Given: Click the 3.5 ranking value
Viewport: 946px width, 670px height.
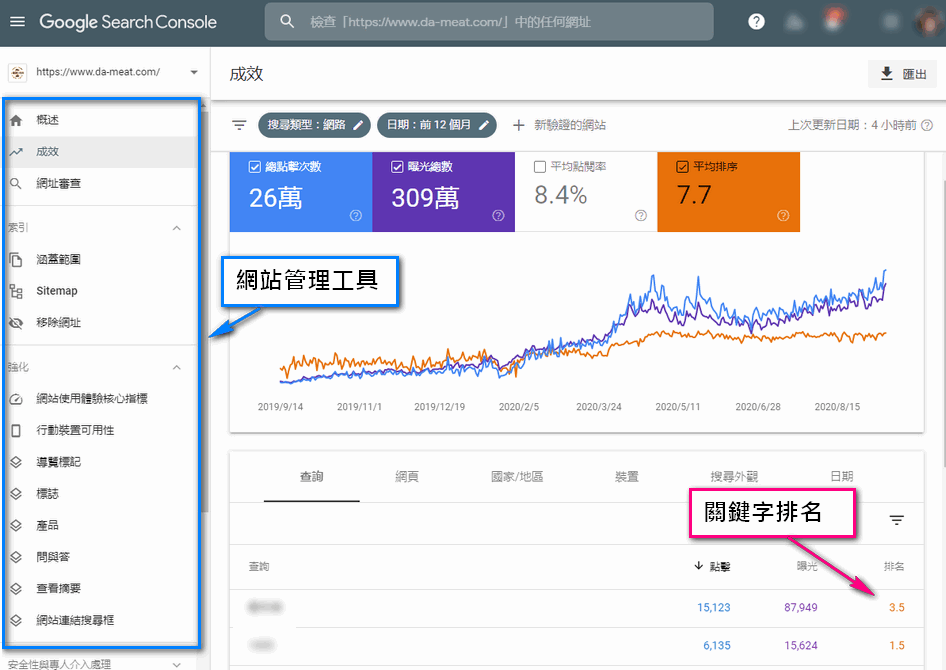Looking at the screenshot, I should [897, 607].
